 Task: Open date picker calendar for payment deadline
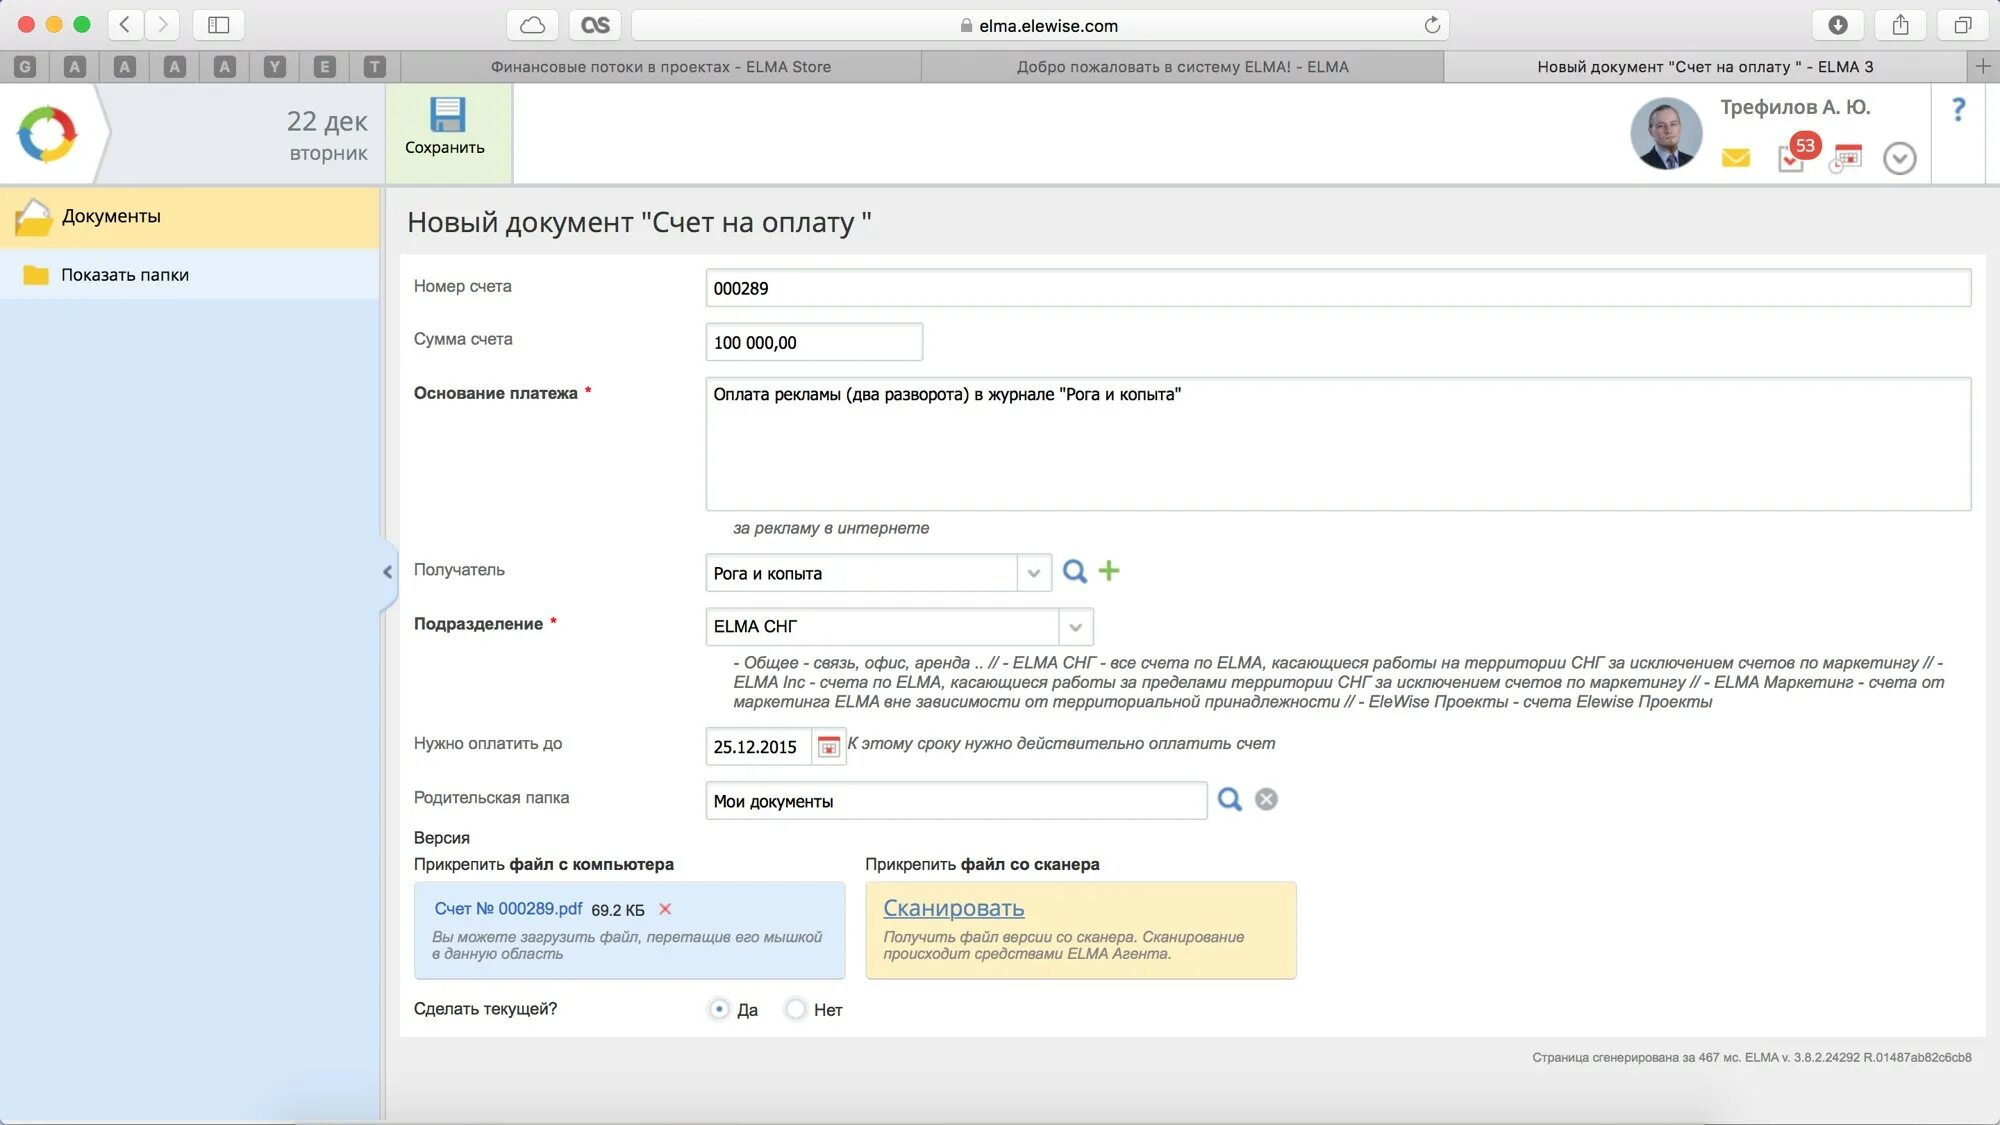tap(828, 747)
